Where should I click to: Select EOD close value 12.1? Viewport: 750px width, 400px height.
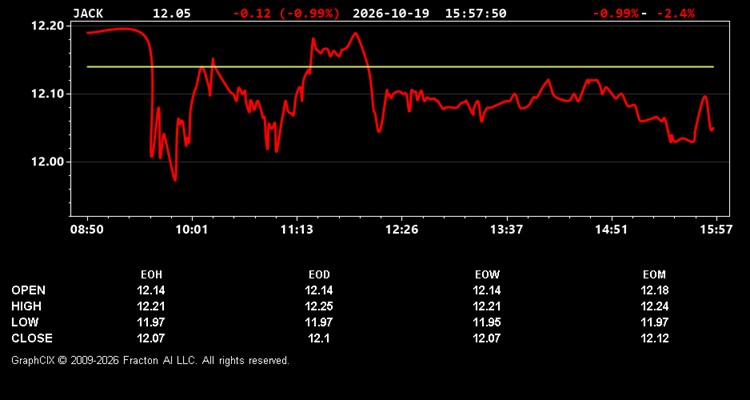(319, 338)
